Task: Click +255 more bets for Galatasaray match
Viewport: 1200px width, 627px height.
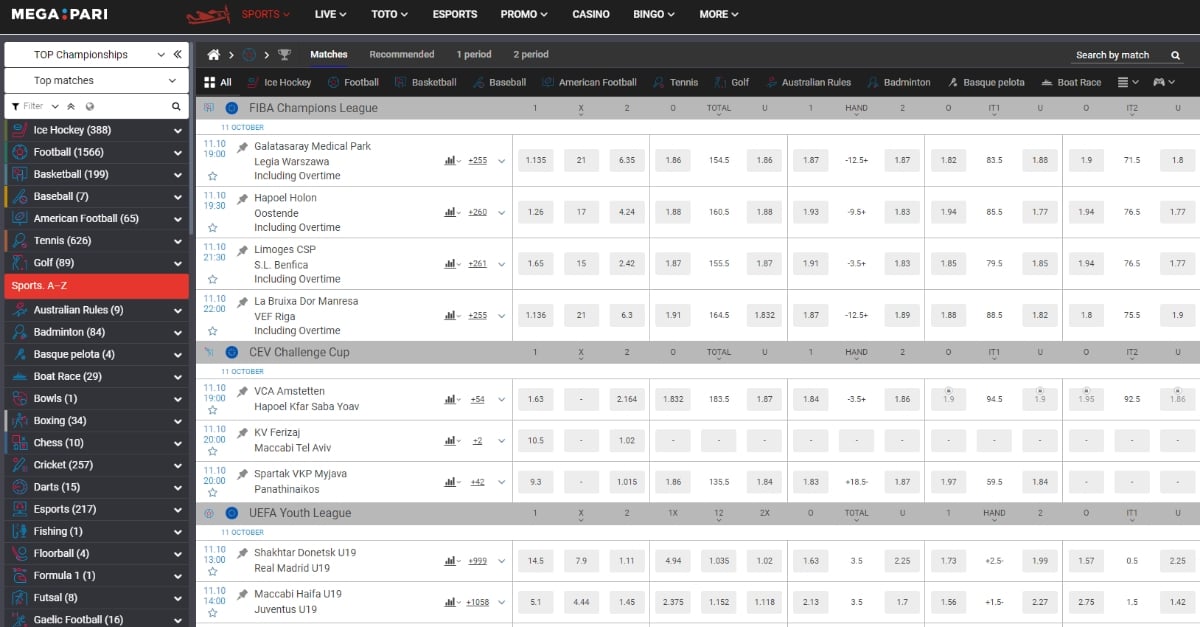Action: (478, 160)
